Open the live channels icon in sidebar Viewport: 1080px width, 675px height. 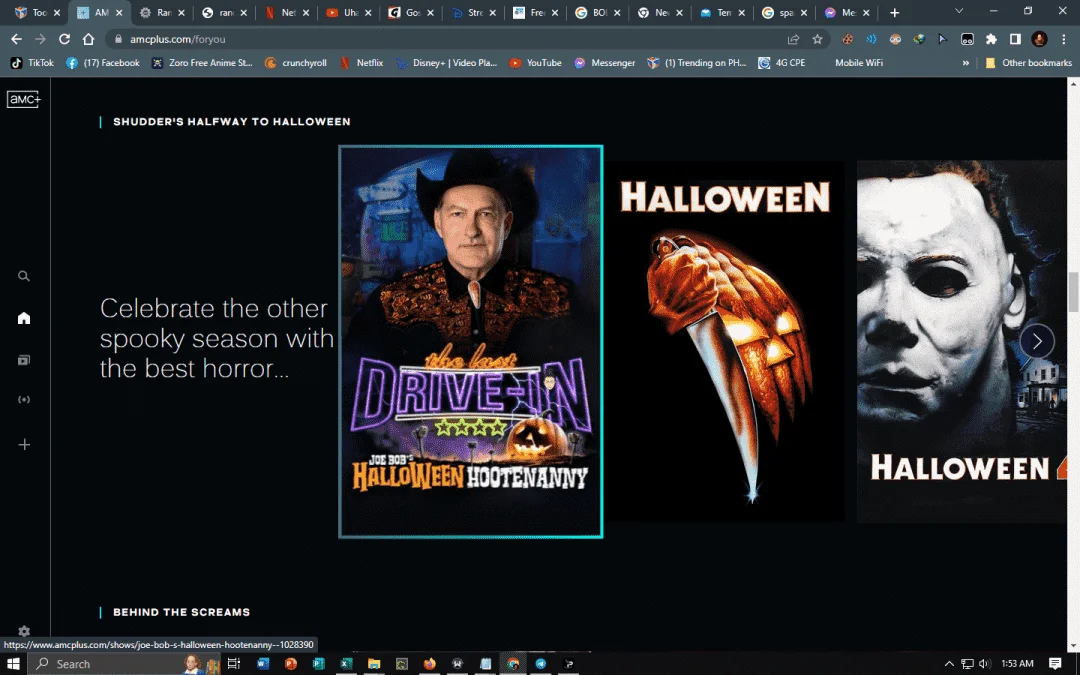click(x=24, y=399)
